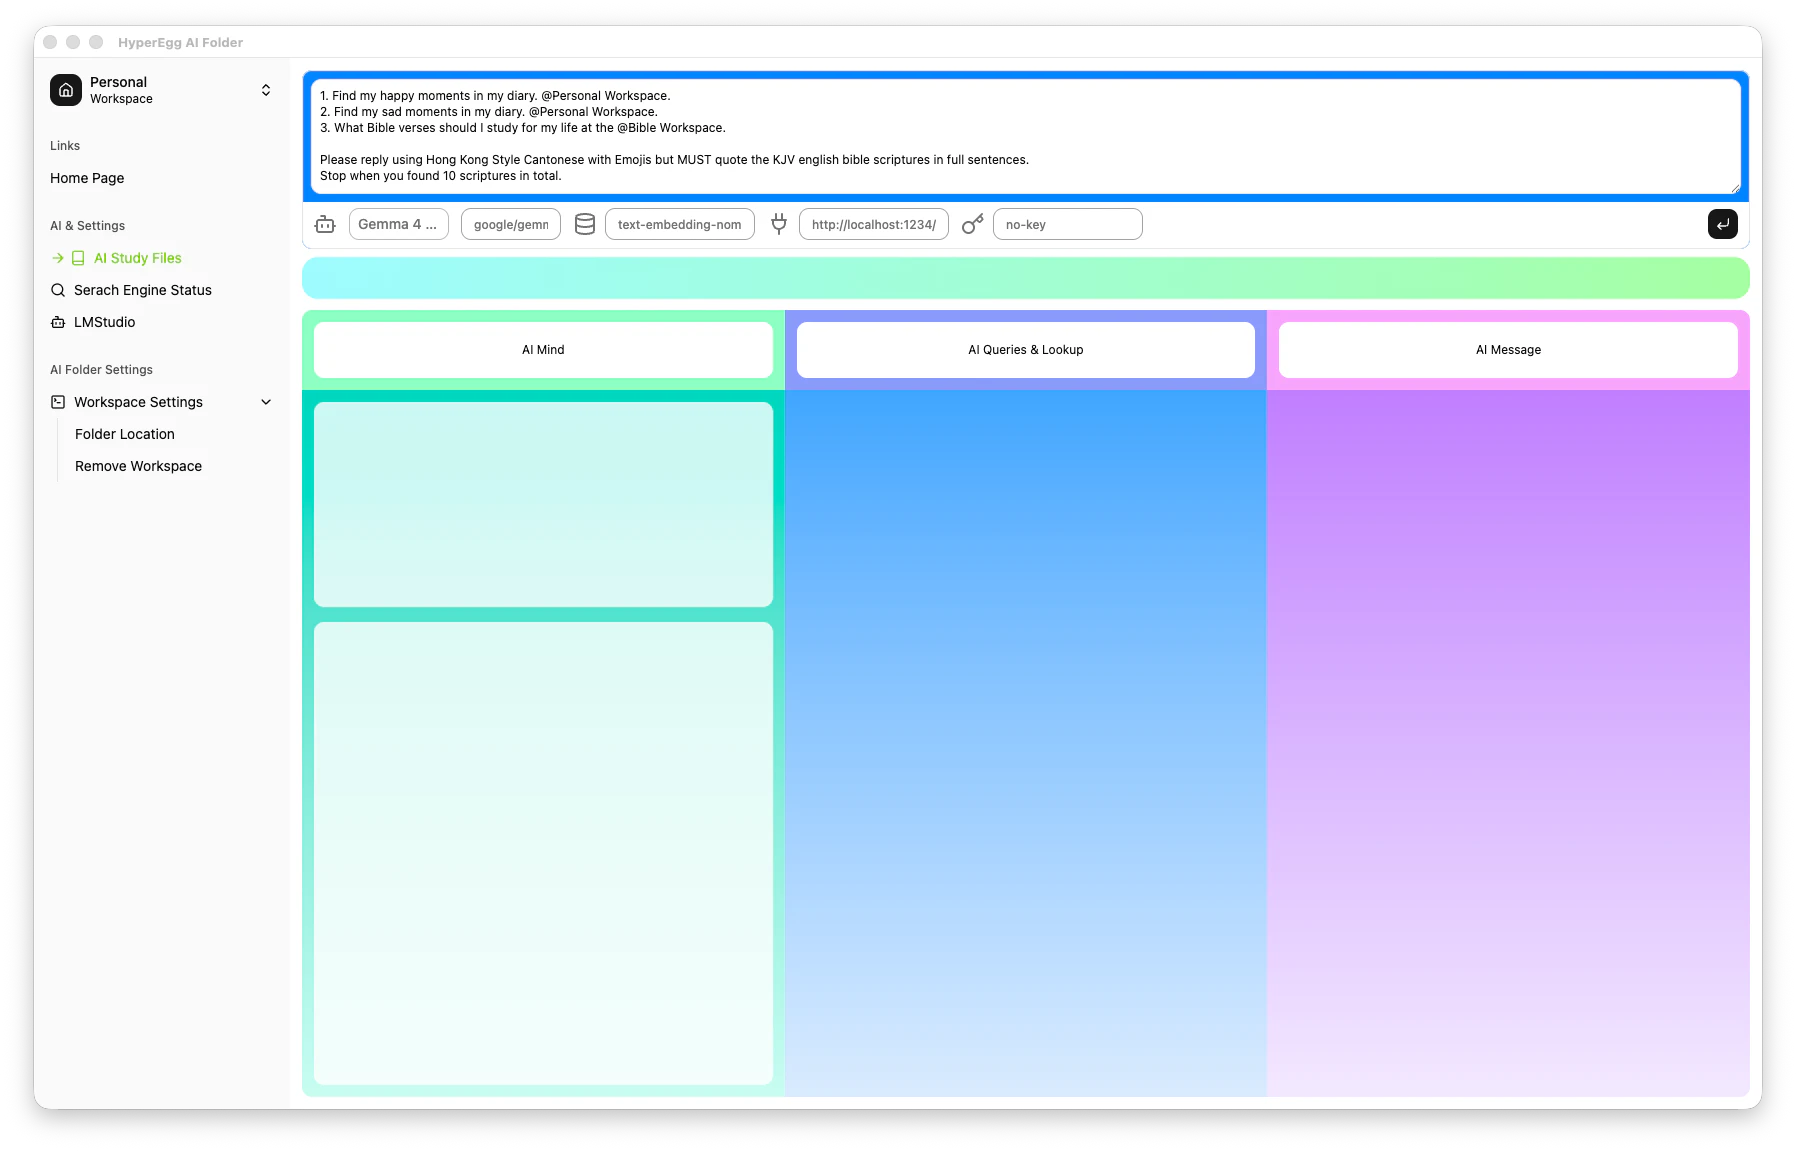Click the key icon next to the API key field
Screen dimensions: 1796x1151
(x=971, y=224)
